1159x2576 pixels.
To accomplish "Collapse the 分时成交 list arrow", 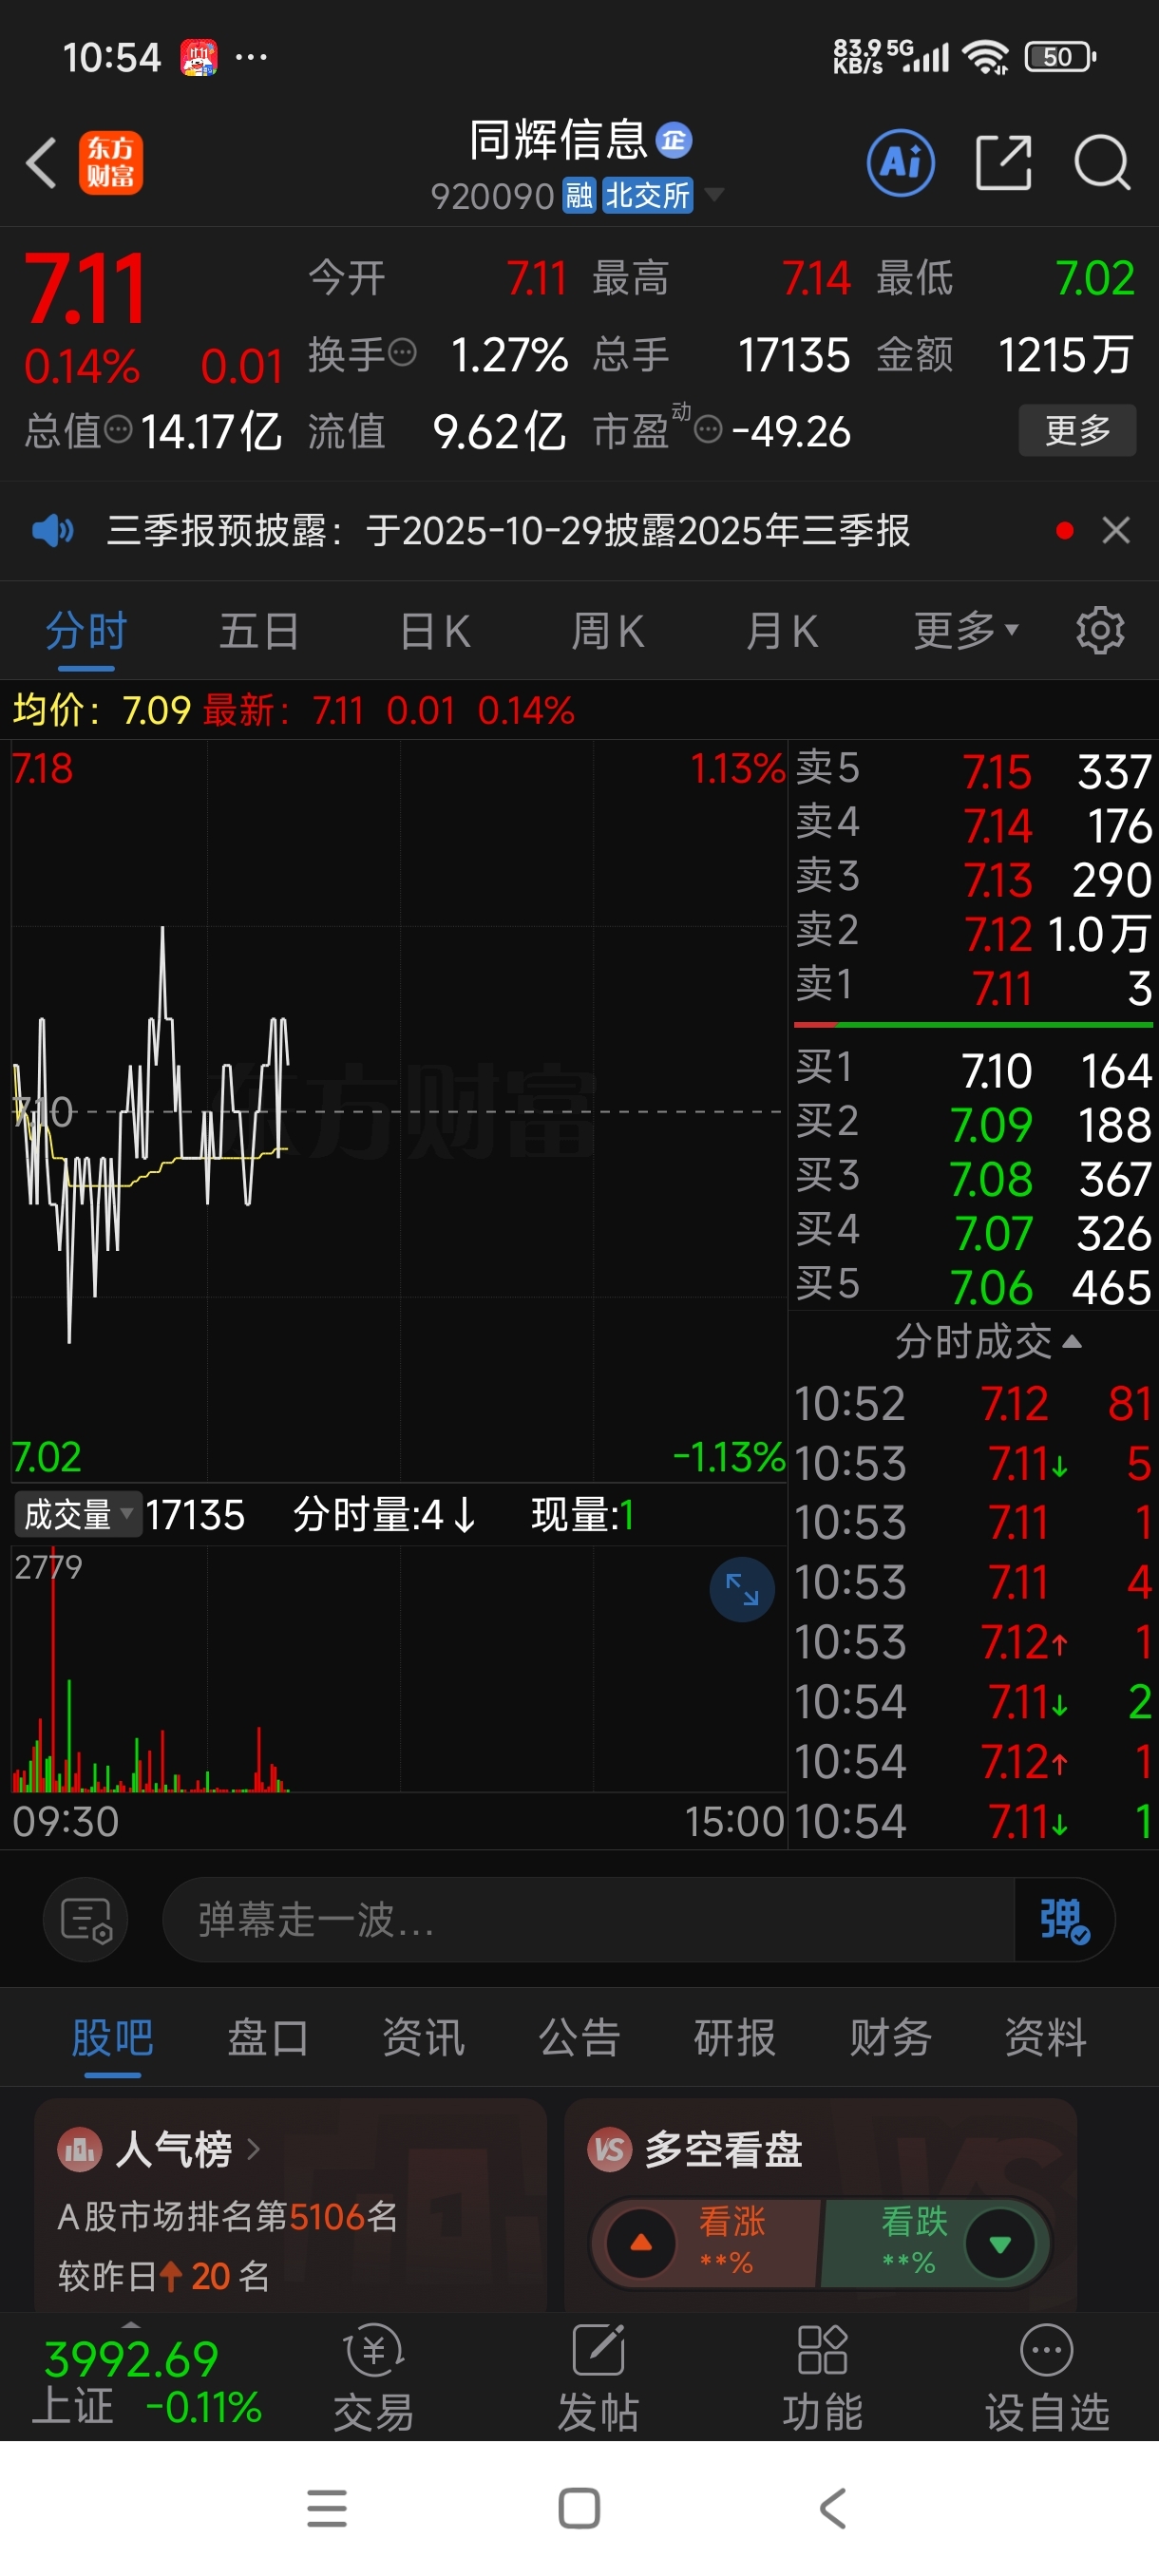I will click(x=1072, y=1341).
